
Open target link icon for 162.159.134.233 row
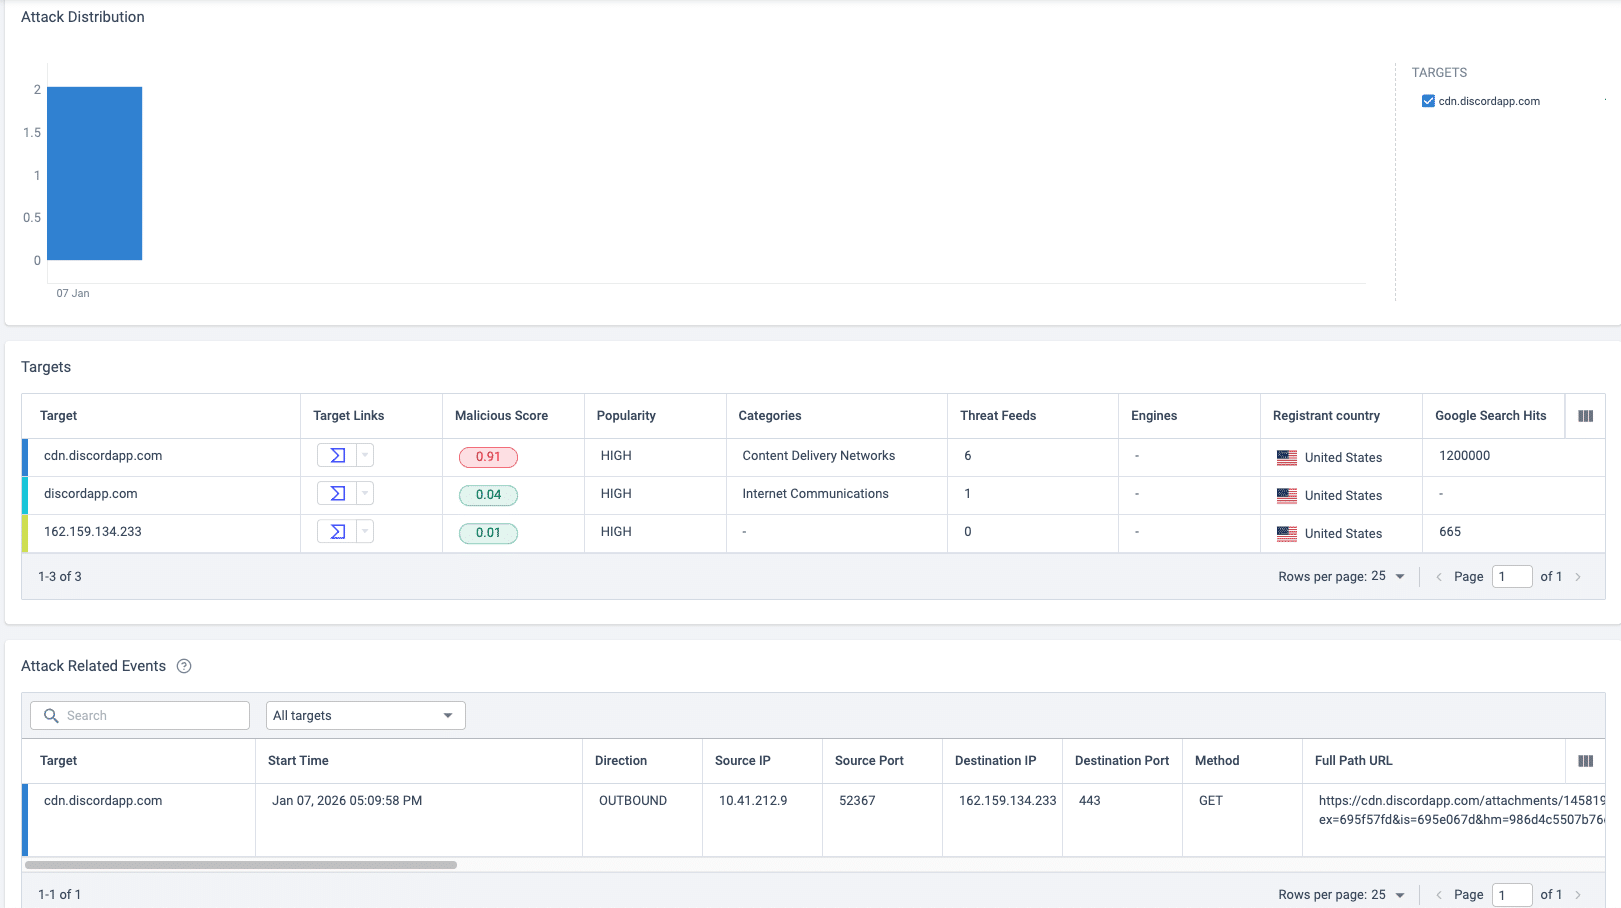click(x=337, y=532)
